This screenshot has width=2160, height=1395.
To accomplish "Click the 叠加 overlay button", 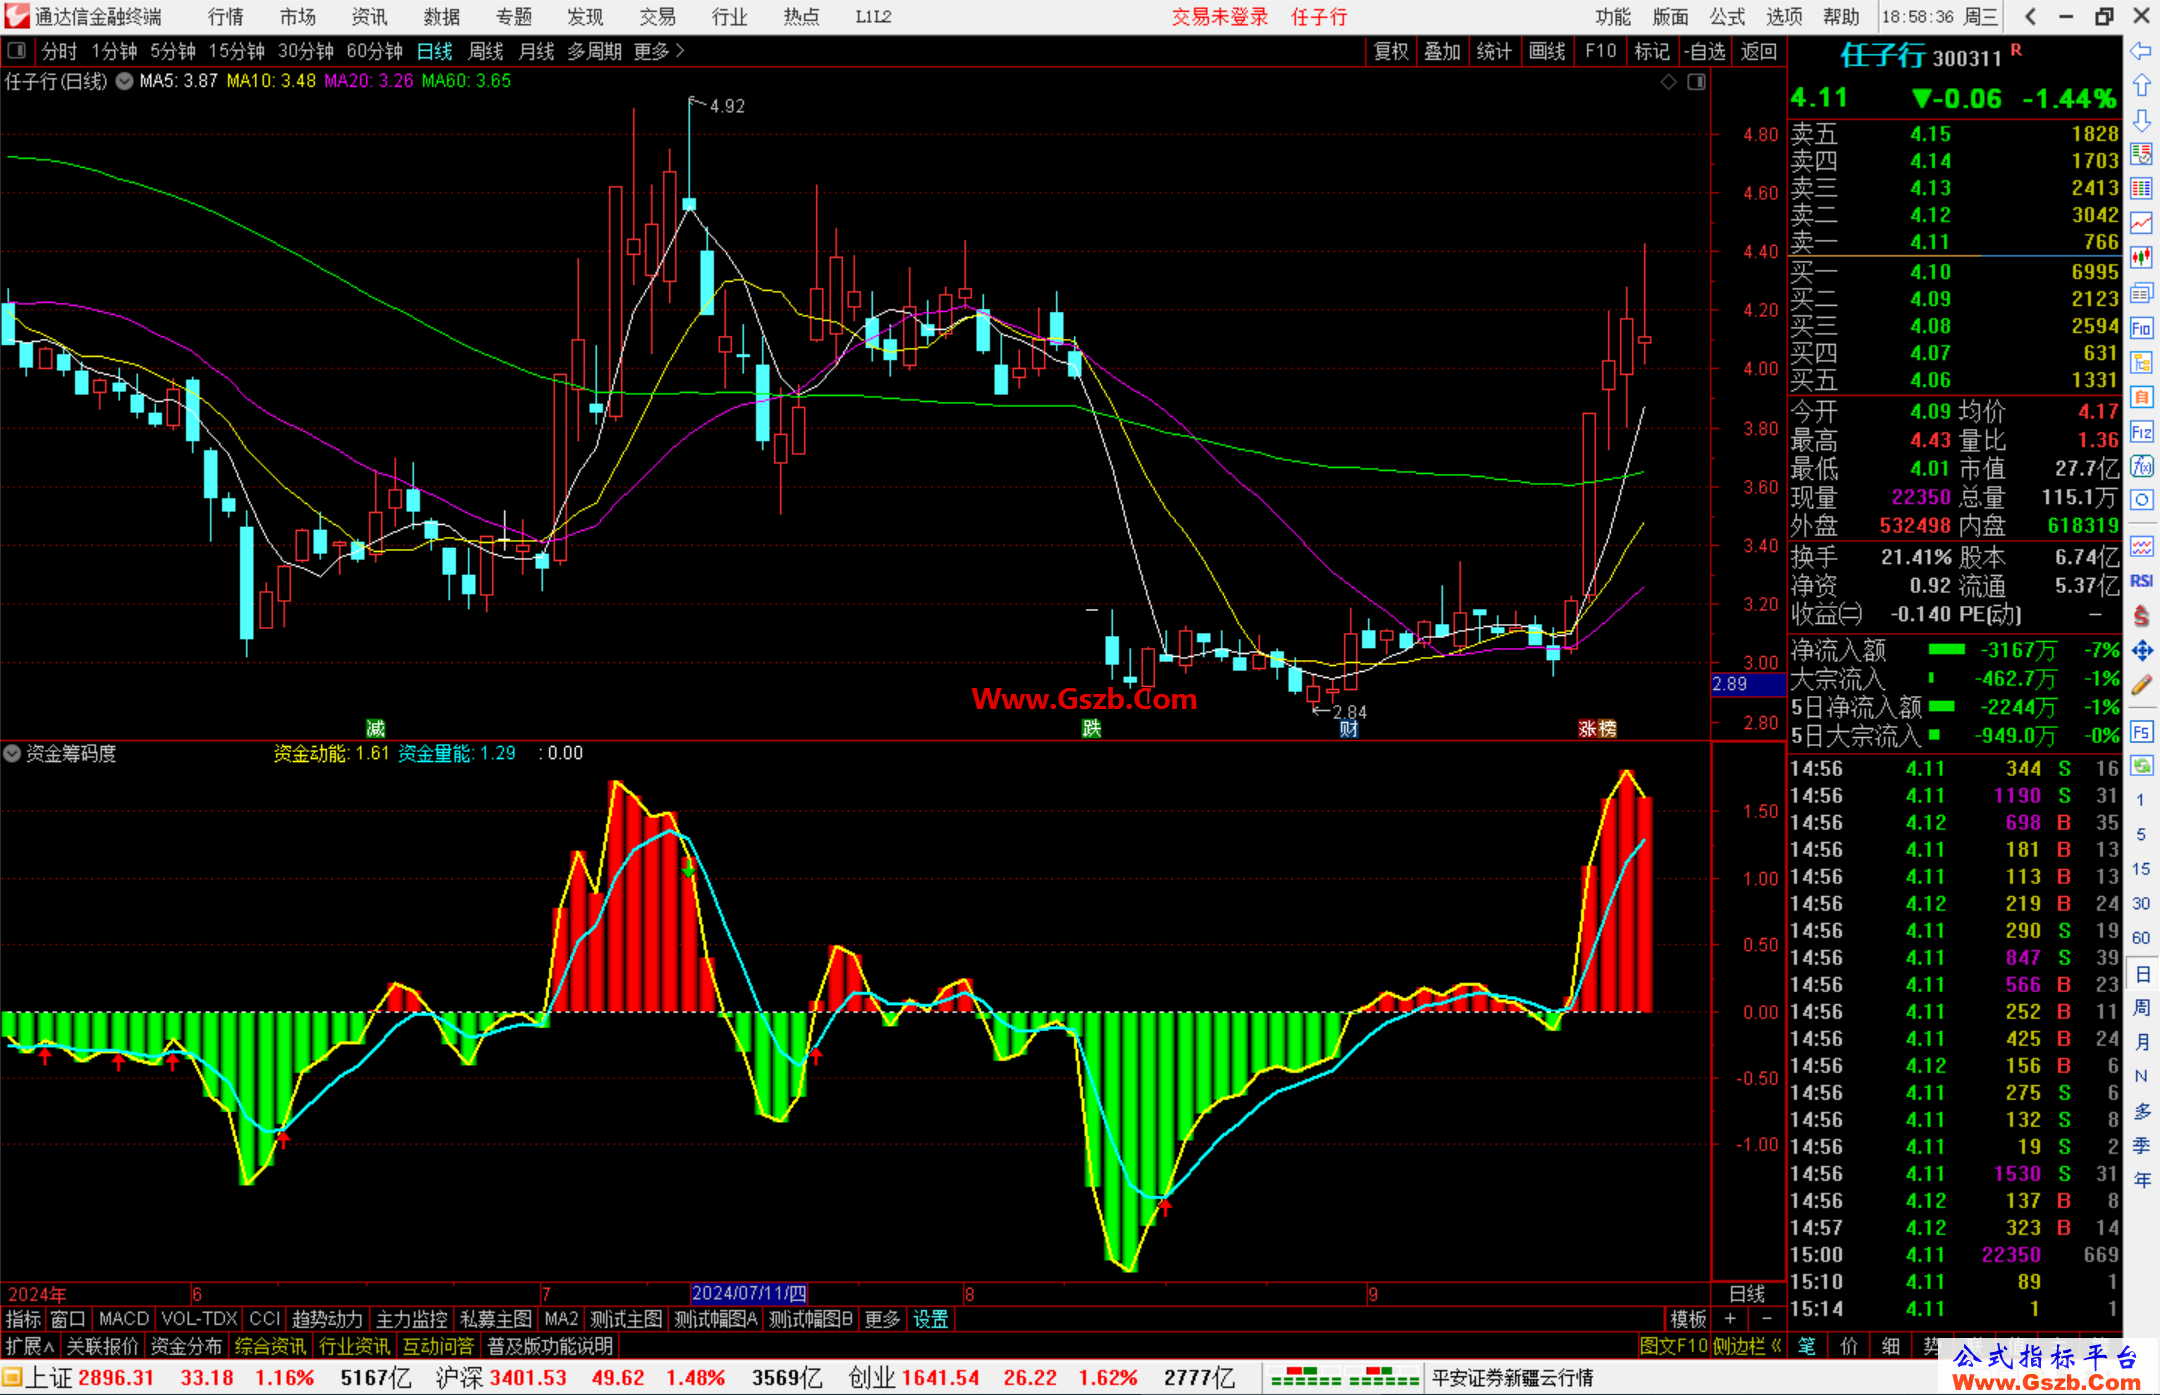I will 1442,51.
